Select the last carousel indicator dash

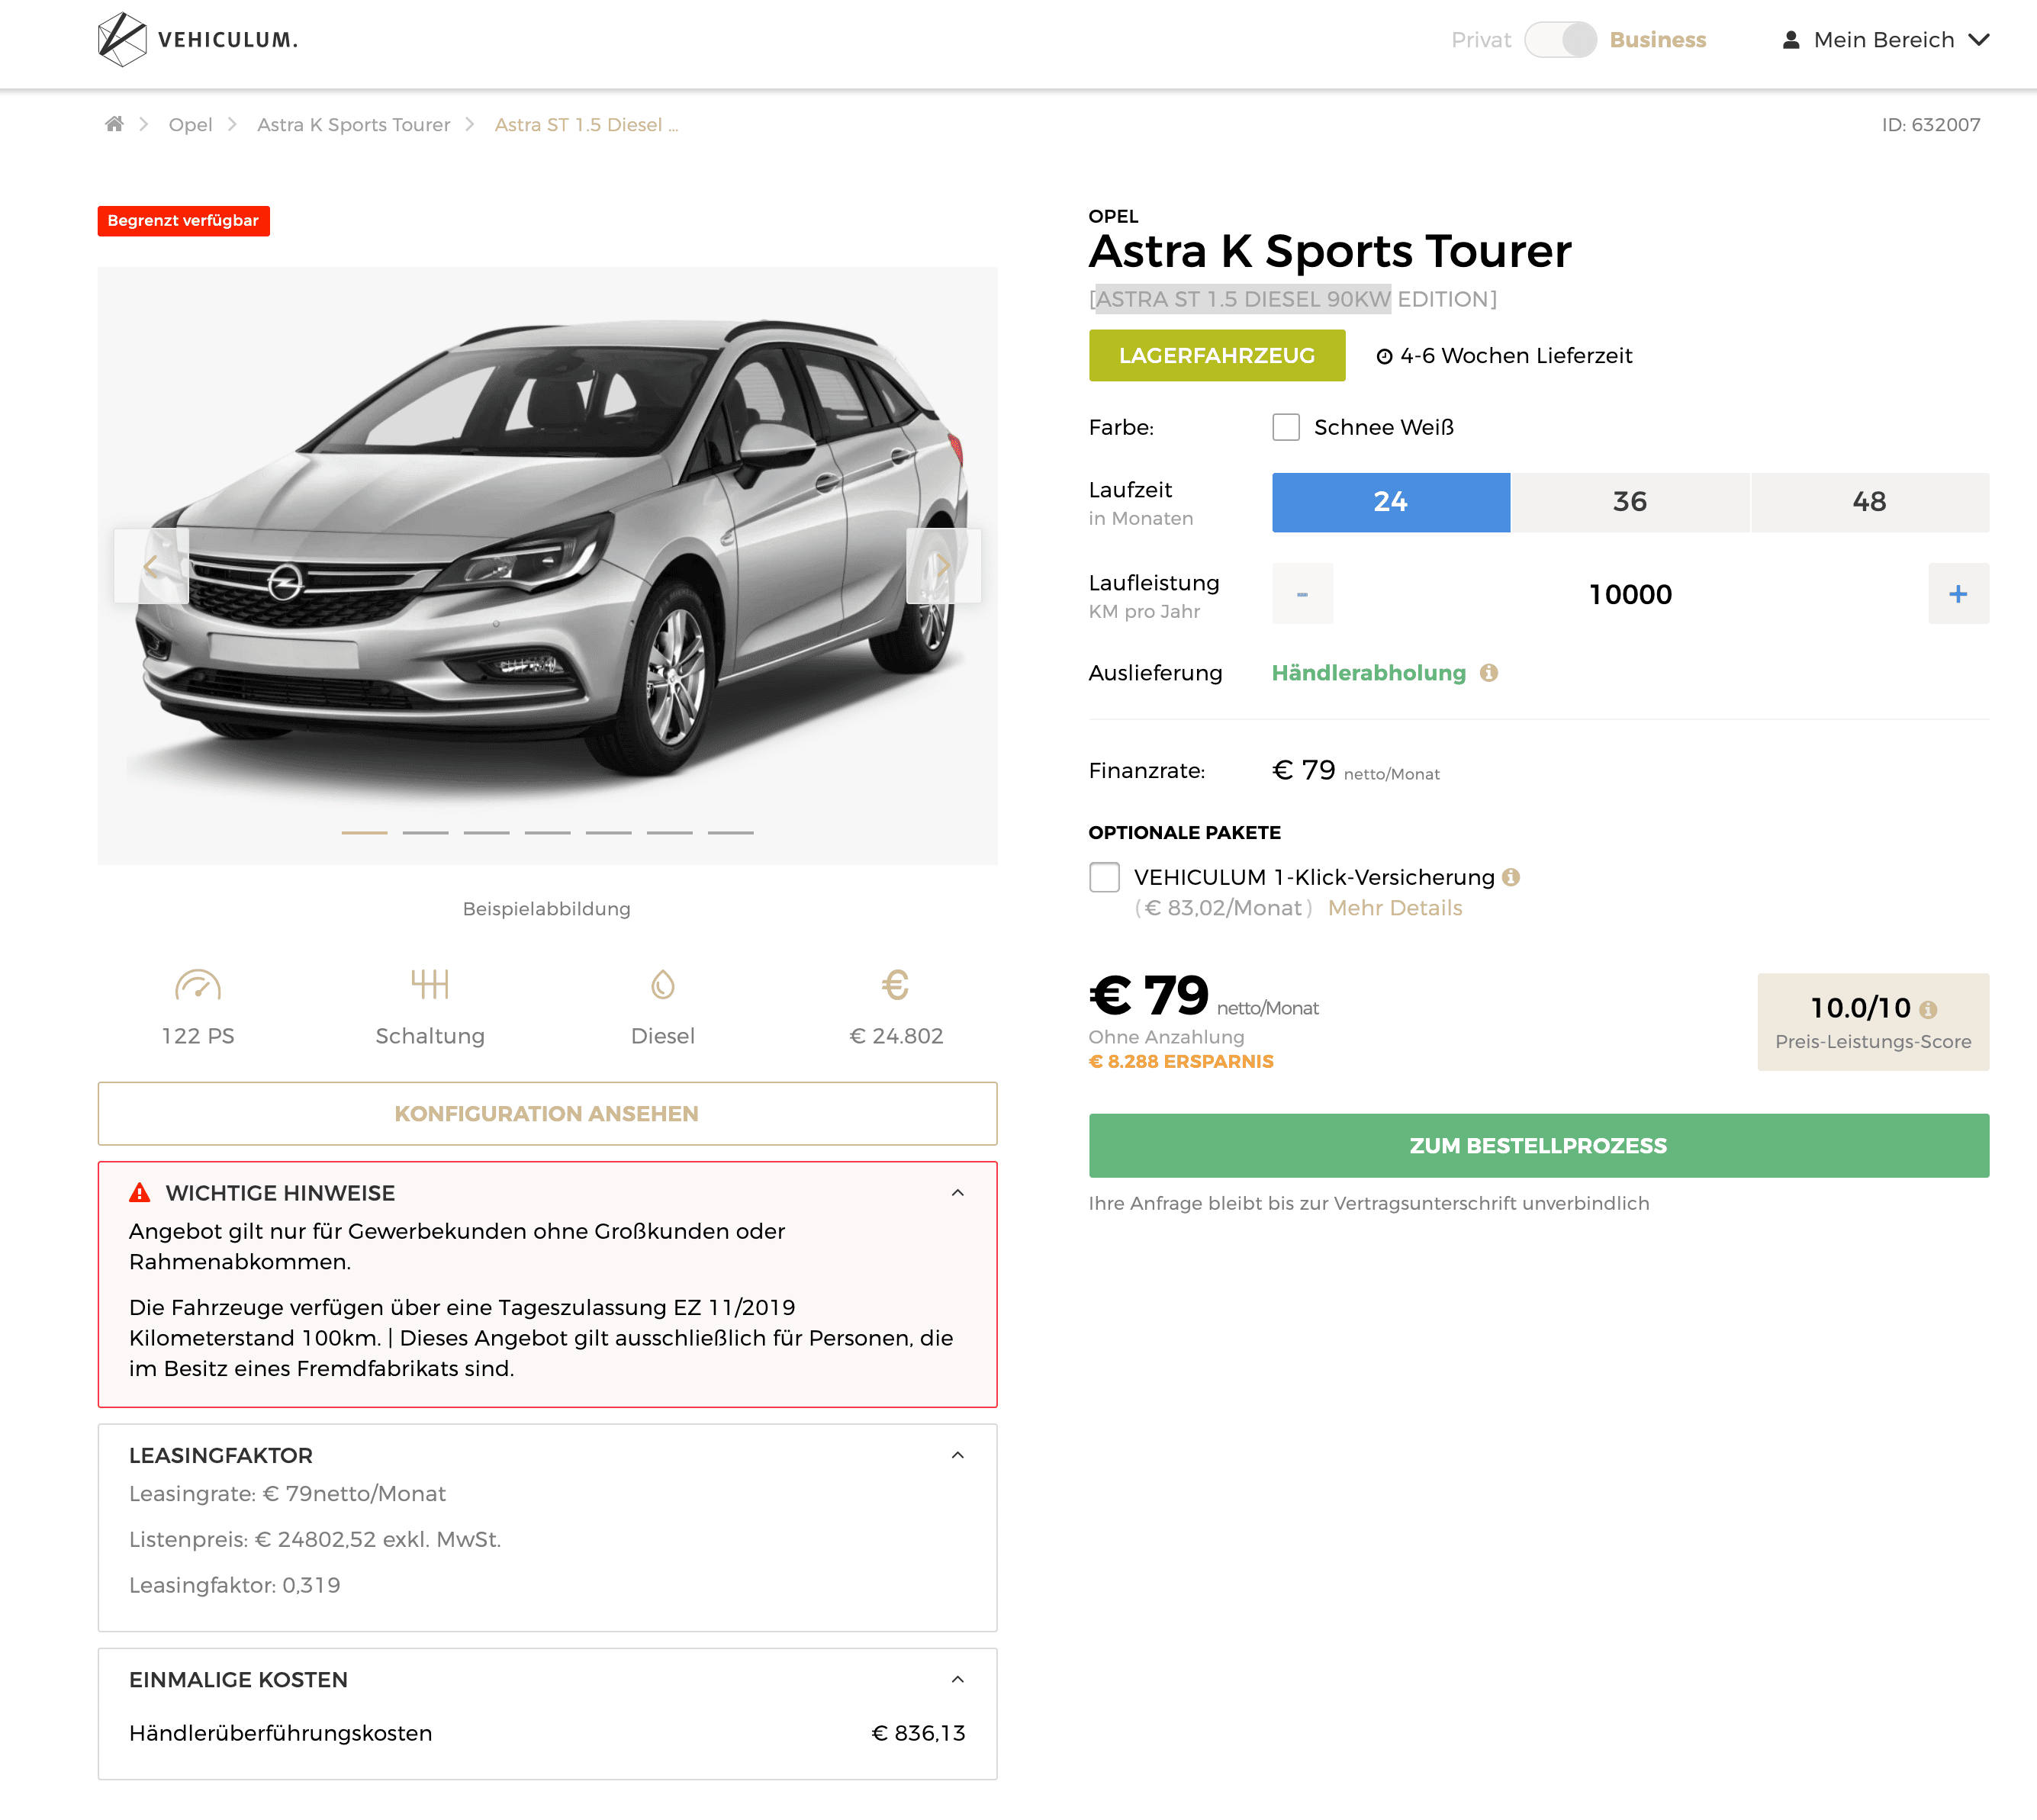(731, 832)
